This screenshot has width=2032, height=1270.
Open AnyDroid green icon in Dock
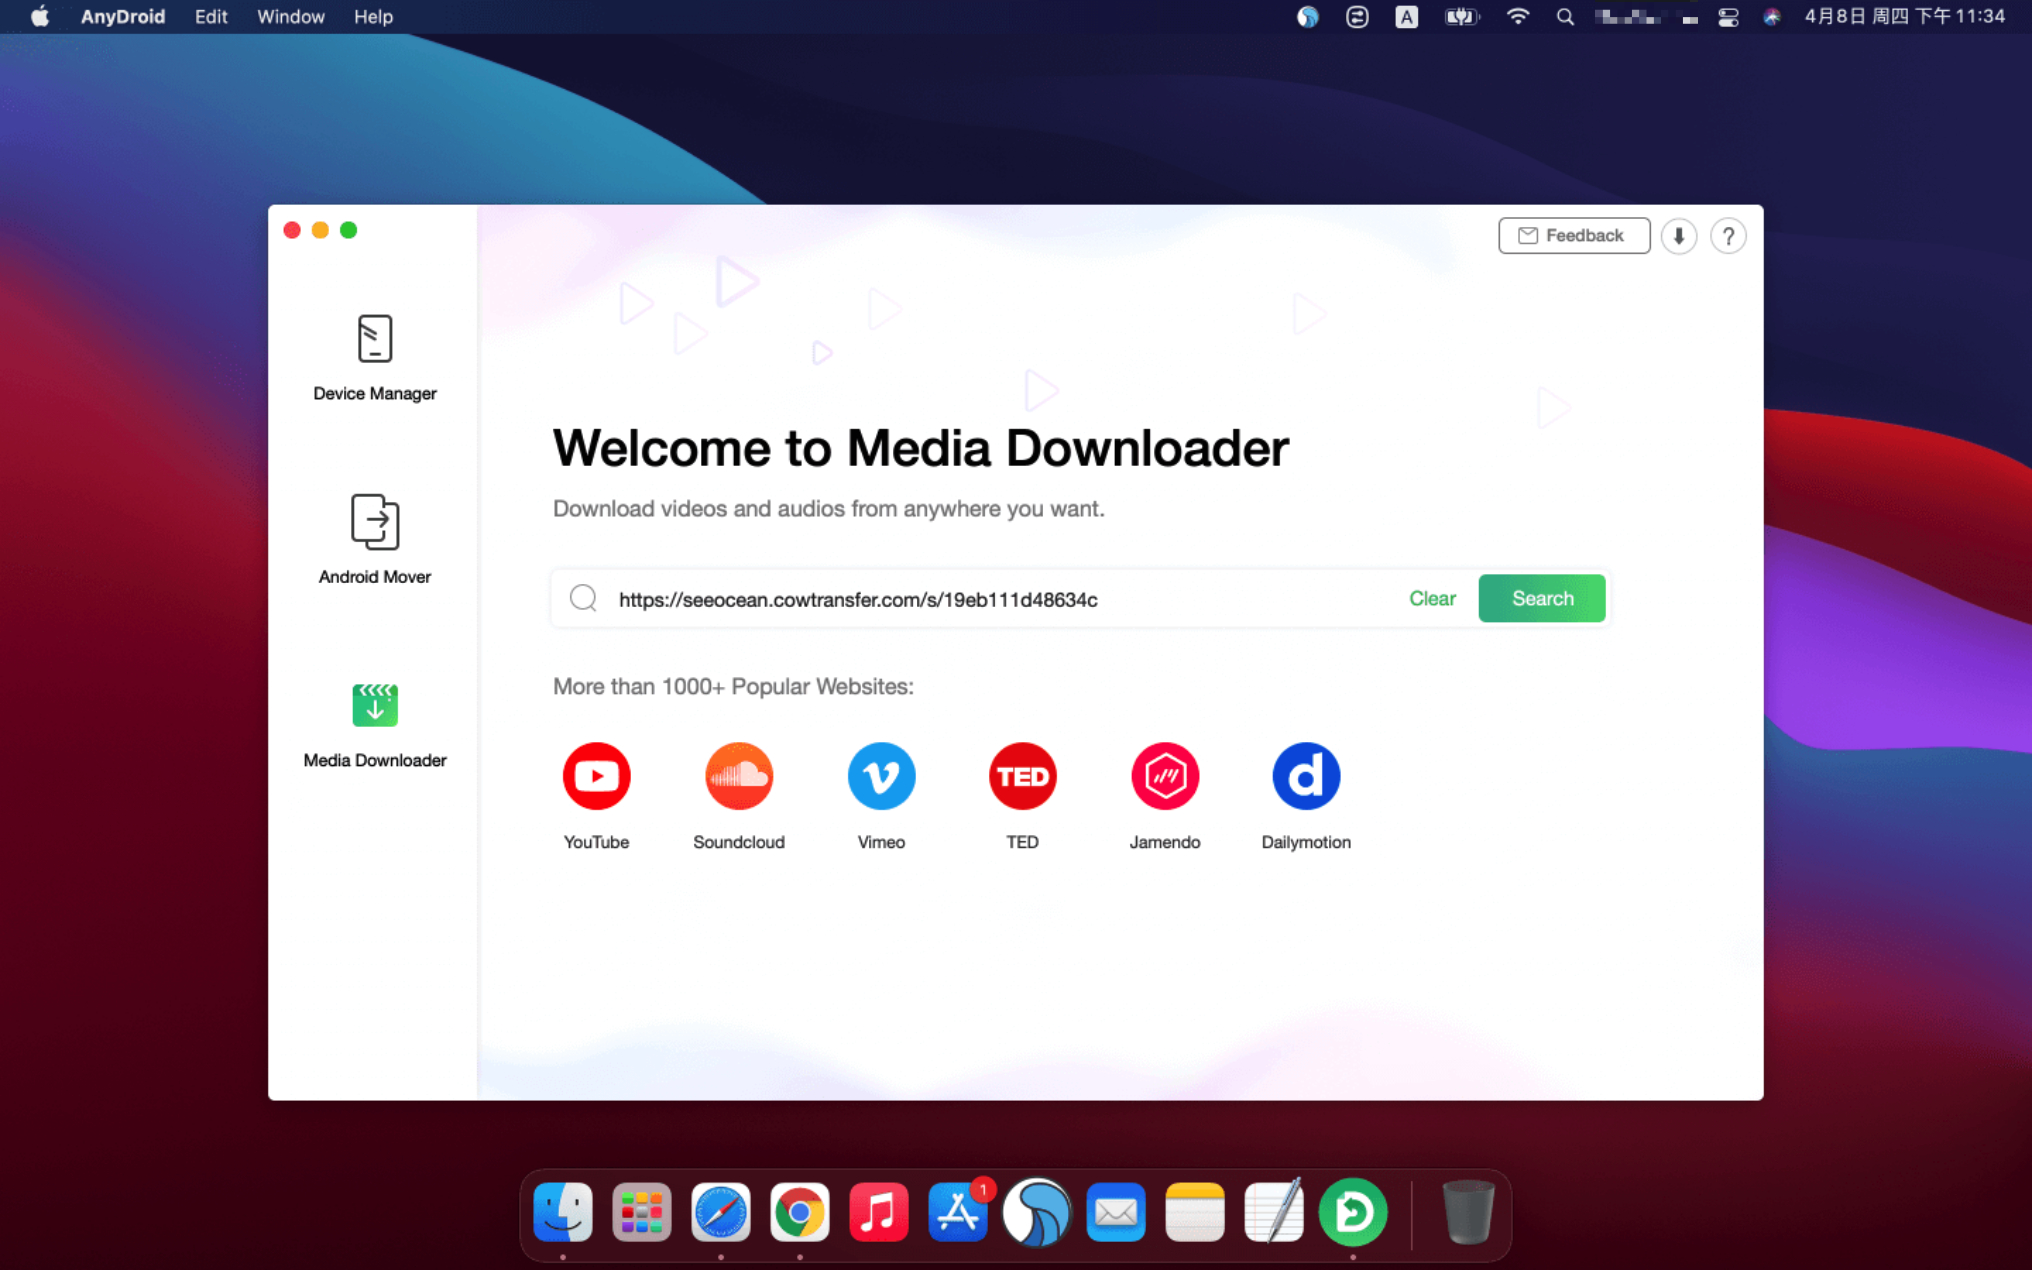click(x=1353, y=1212)
